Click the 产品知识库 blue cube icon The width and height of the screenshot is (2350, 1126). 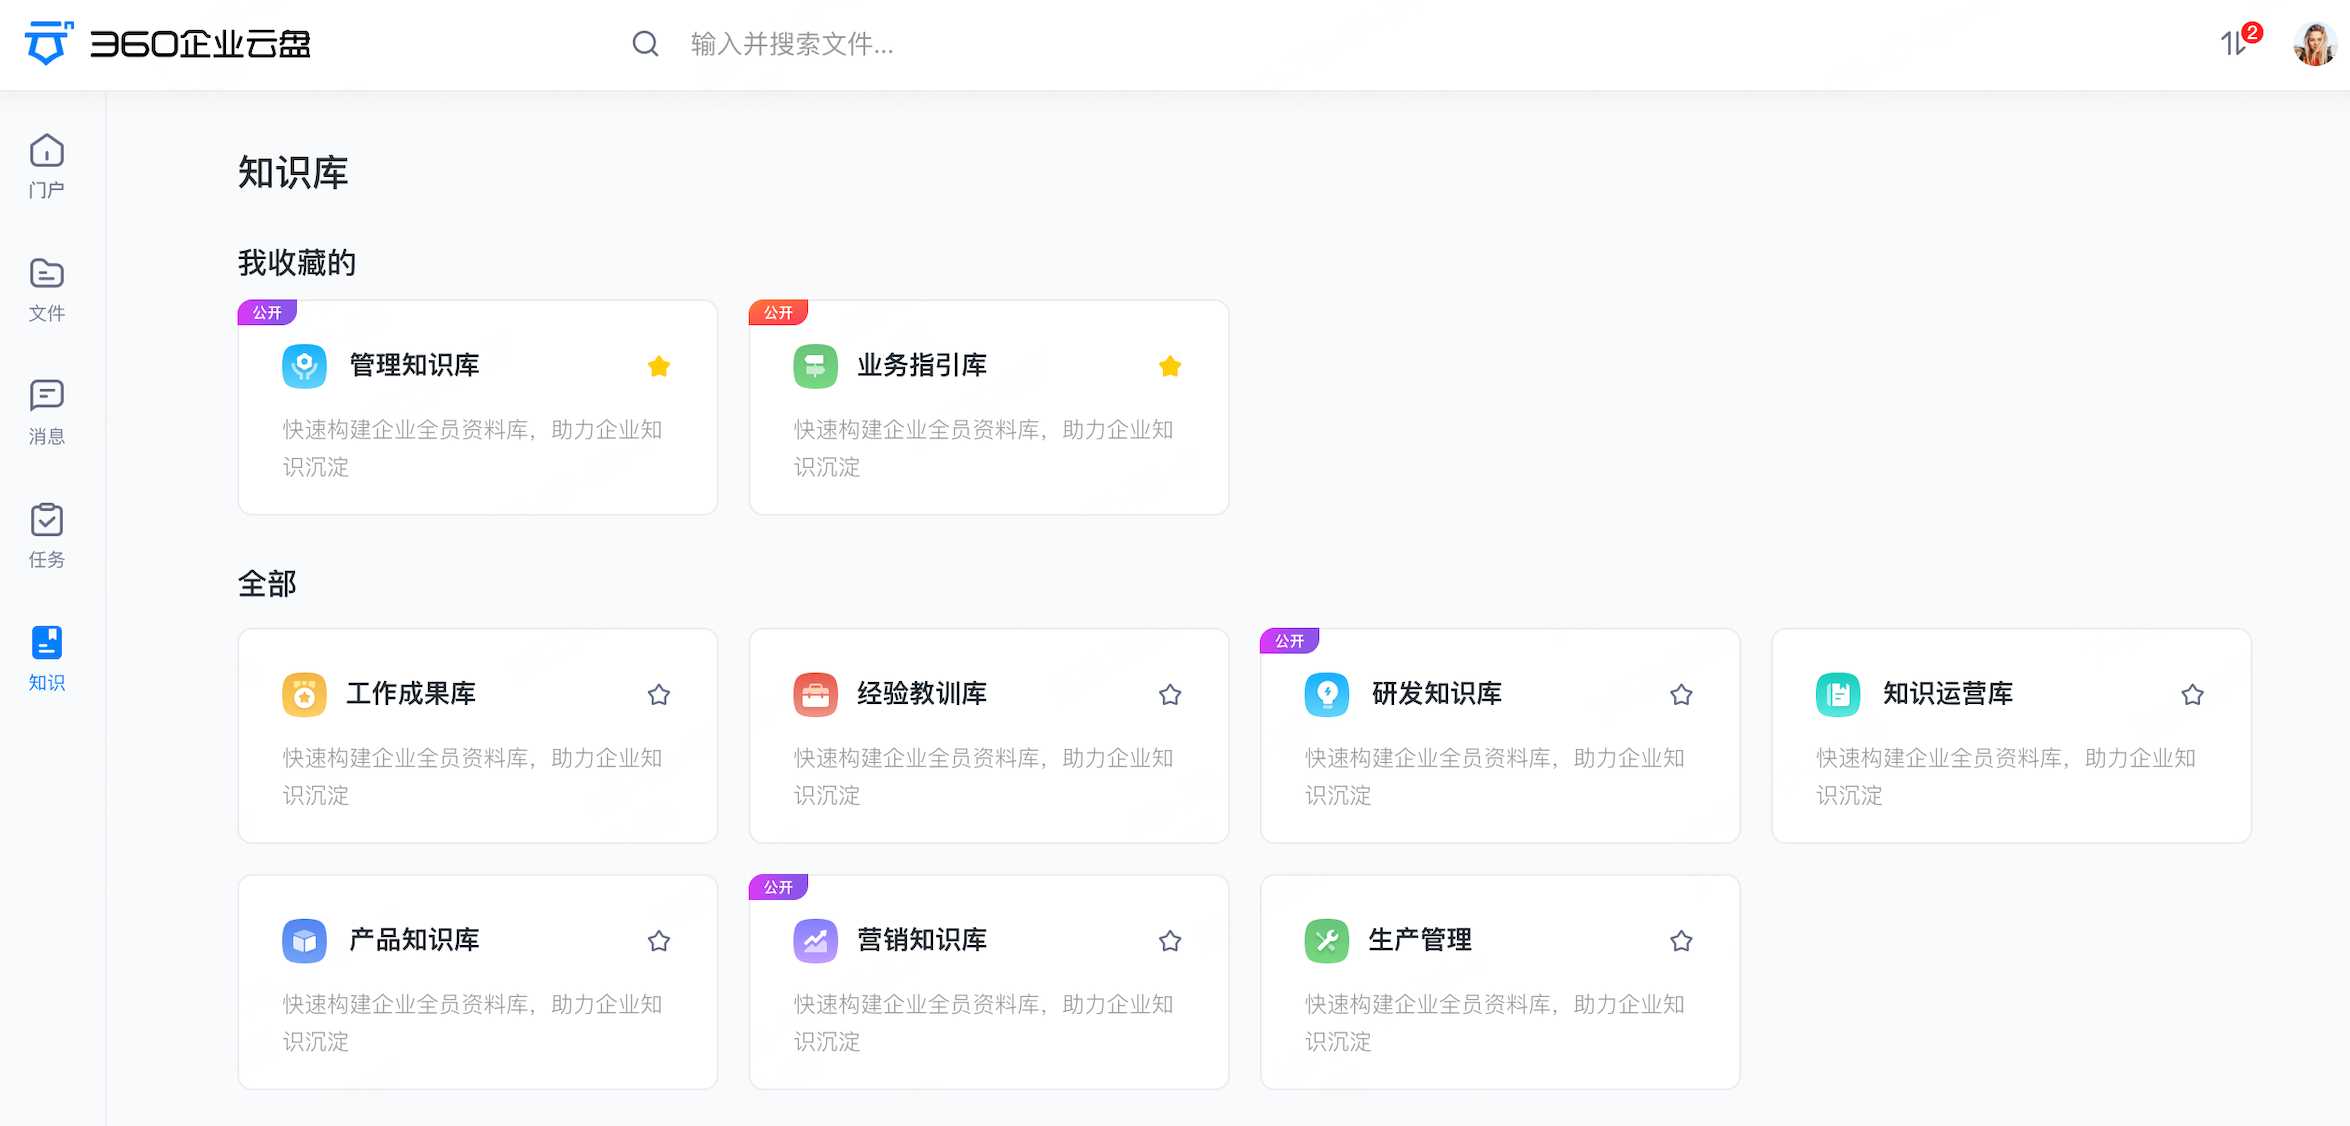(304, 940)
